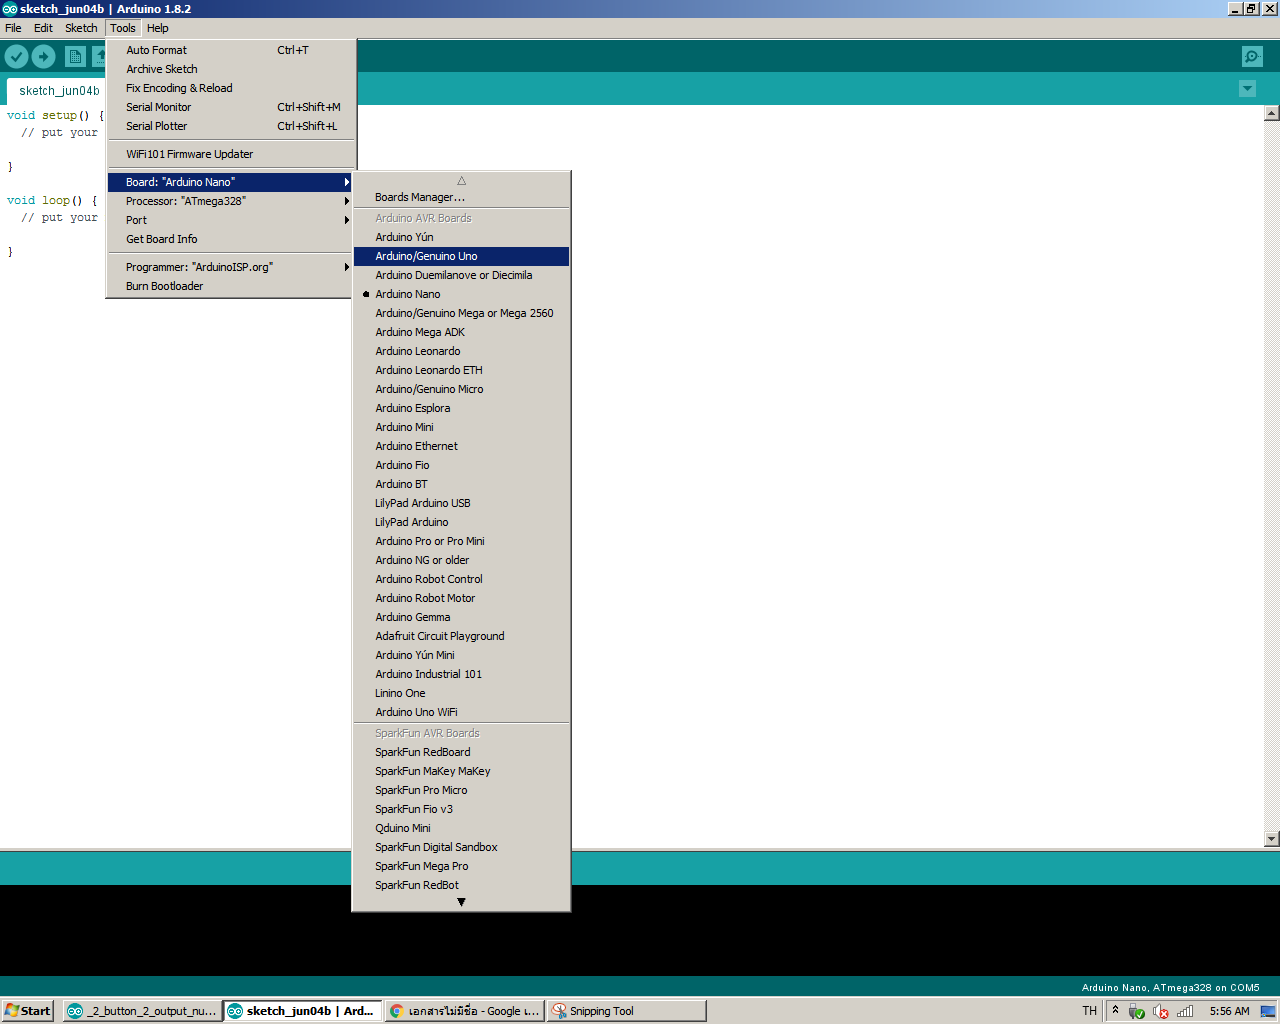Select Archive Sketch
This screenshot has width=1280, height=1024.
[231, 69]
